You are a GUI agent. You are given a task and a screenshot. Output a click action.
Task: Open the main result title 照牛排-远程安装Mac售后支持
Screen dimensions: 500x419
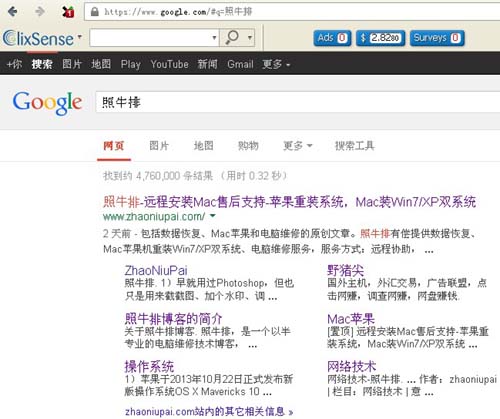pos(289,202)
